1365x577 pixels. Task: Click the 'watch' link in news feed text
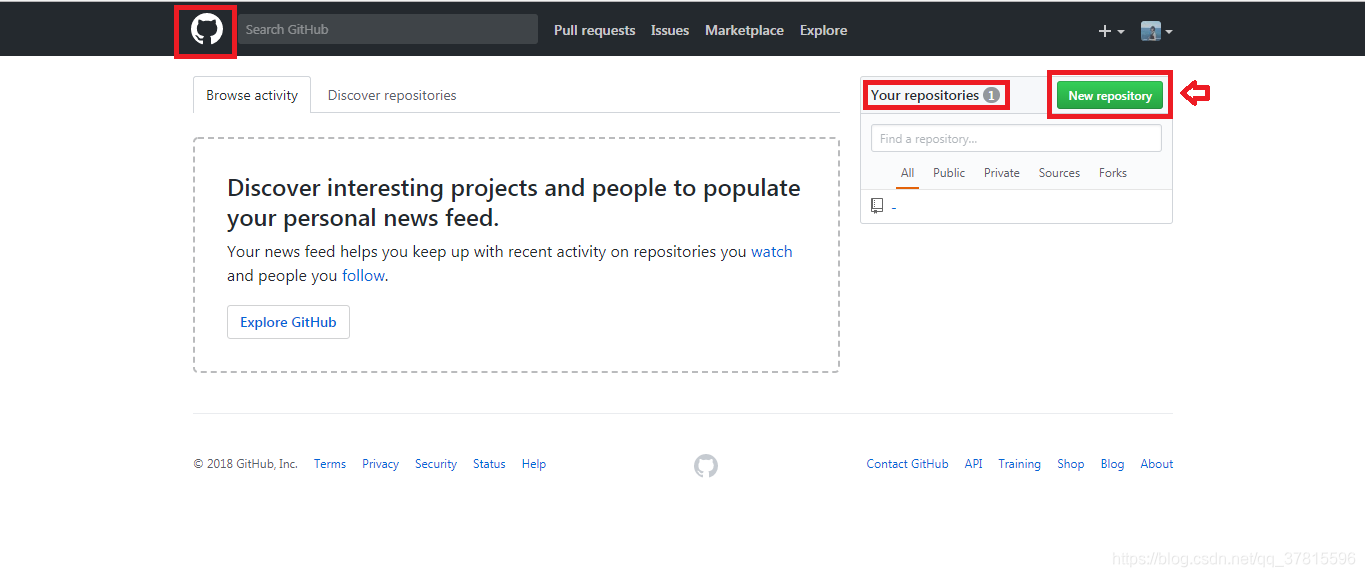coord(771,252)
